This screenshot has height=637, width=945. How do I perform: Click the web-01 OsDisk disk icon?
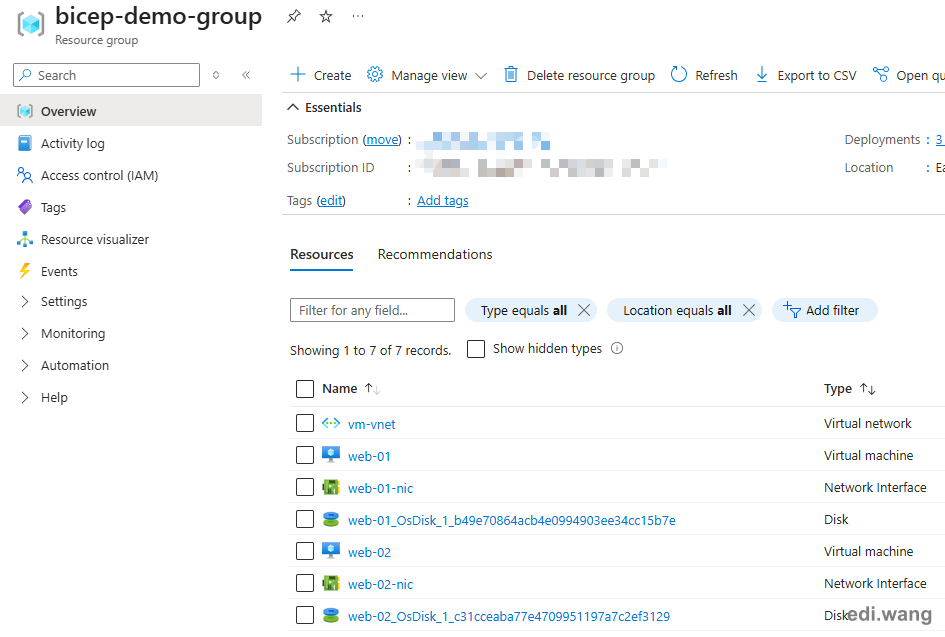click(x=331, y=519)
